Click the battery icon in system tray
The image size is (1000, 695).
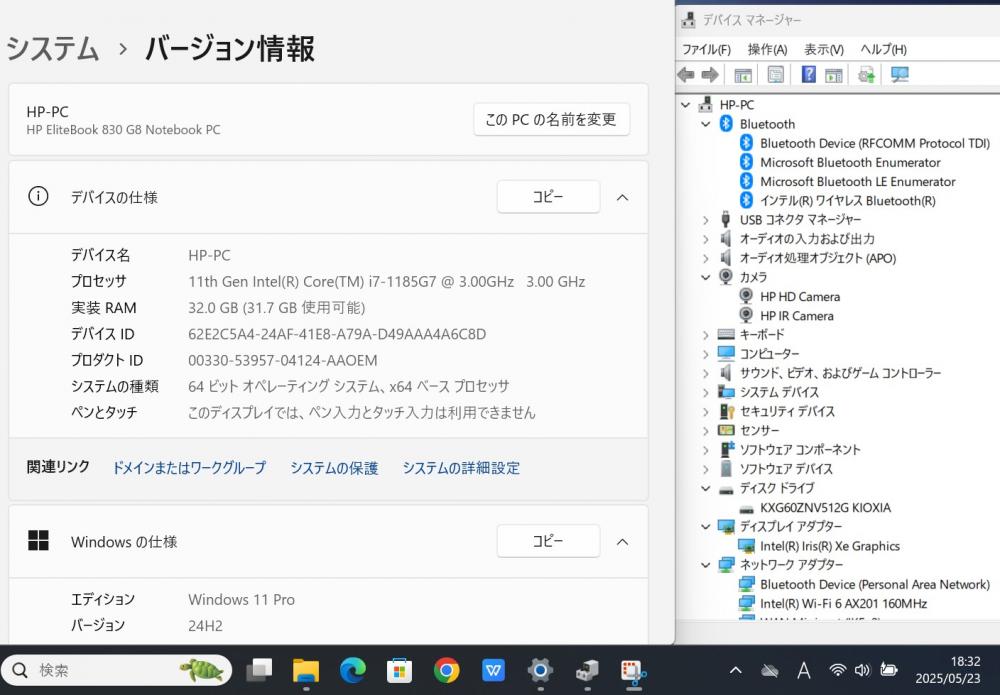(888, 670)
